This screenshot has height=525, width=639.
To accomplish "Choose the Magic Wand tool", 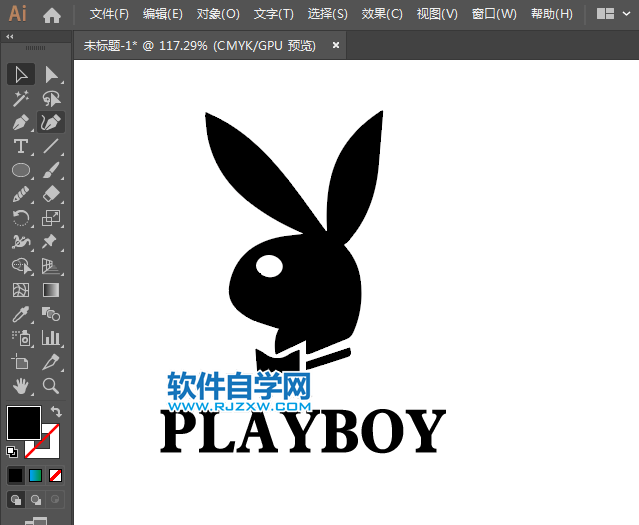I will coord(21,99).
